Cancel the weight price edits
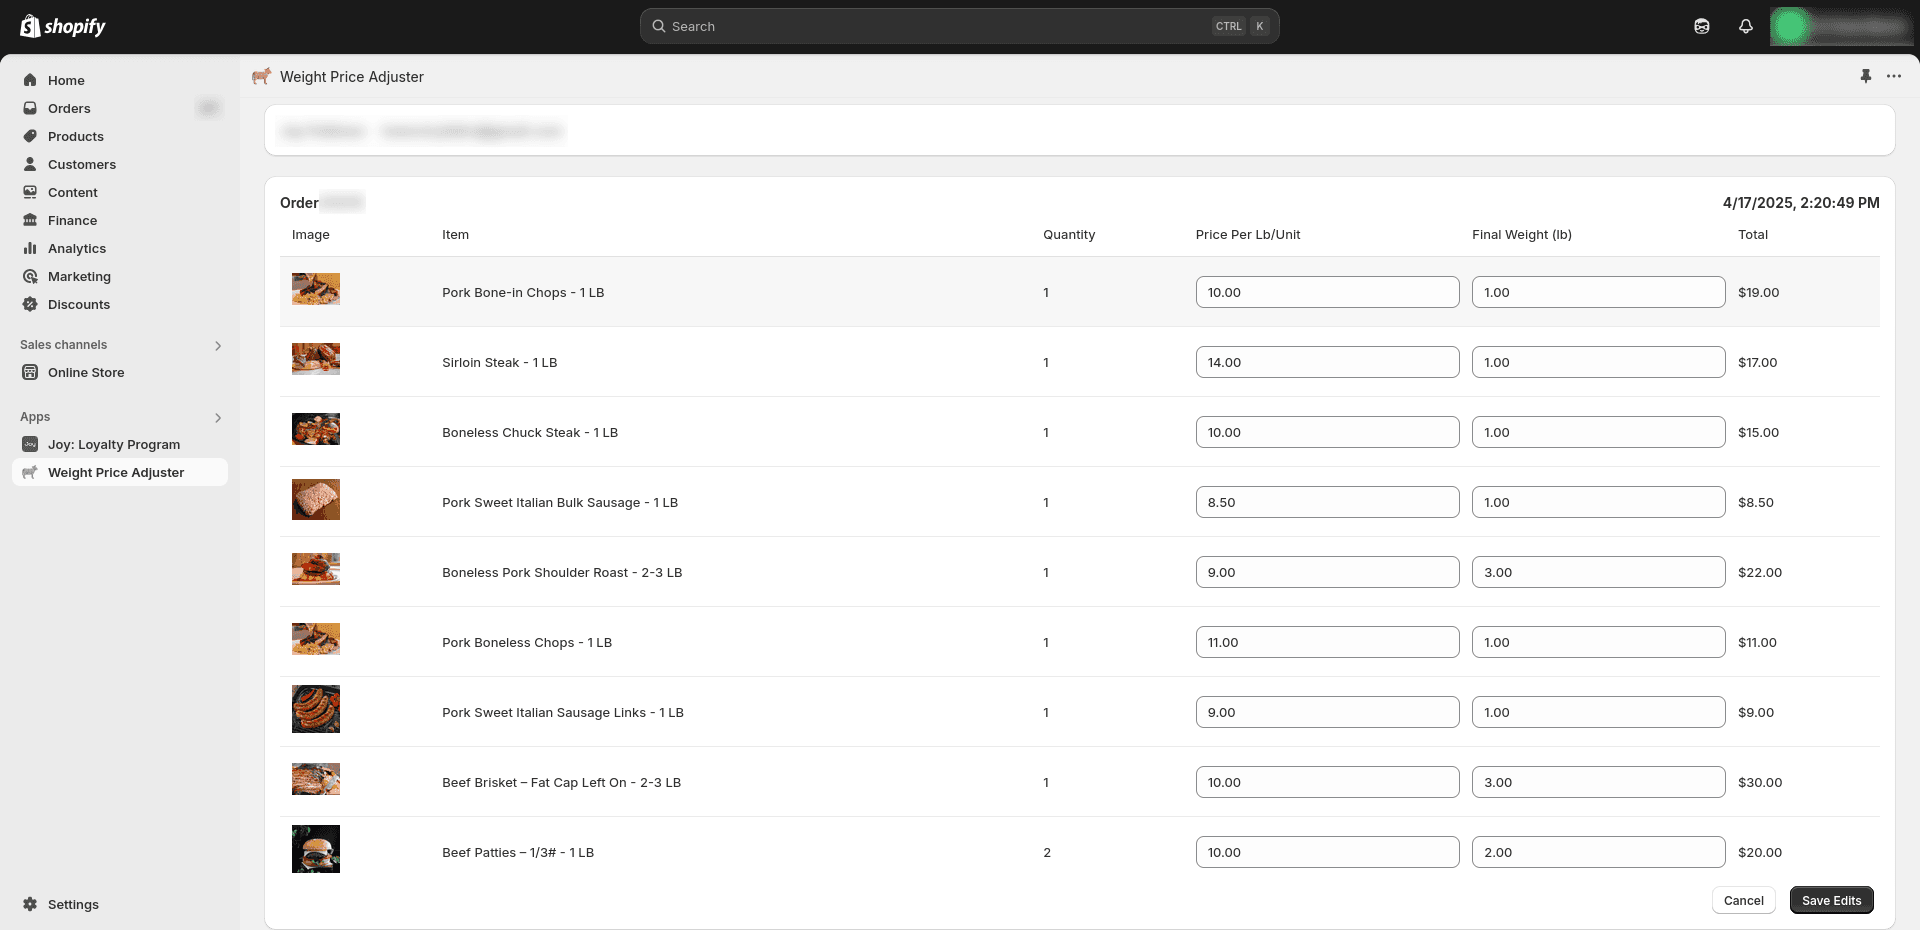1920x930 pixels. coord(1743,900)
